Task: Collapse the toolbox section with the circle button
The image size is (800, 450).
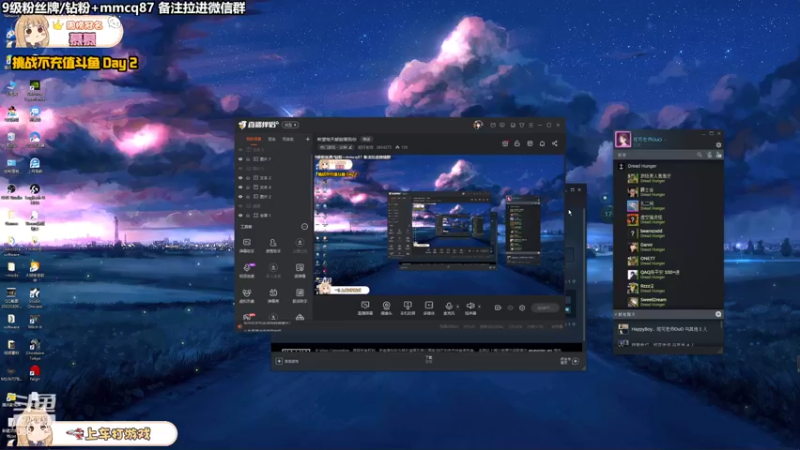Action: (x=305, y=227)
